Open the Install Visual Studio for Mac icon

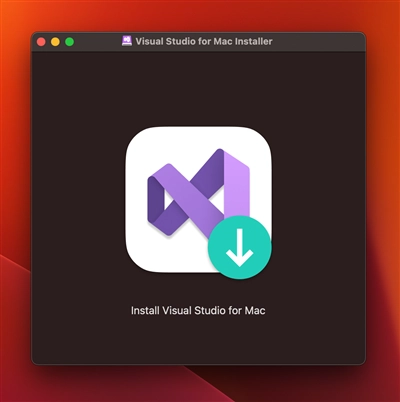pyautogui.click(x=199, y=203)
